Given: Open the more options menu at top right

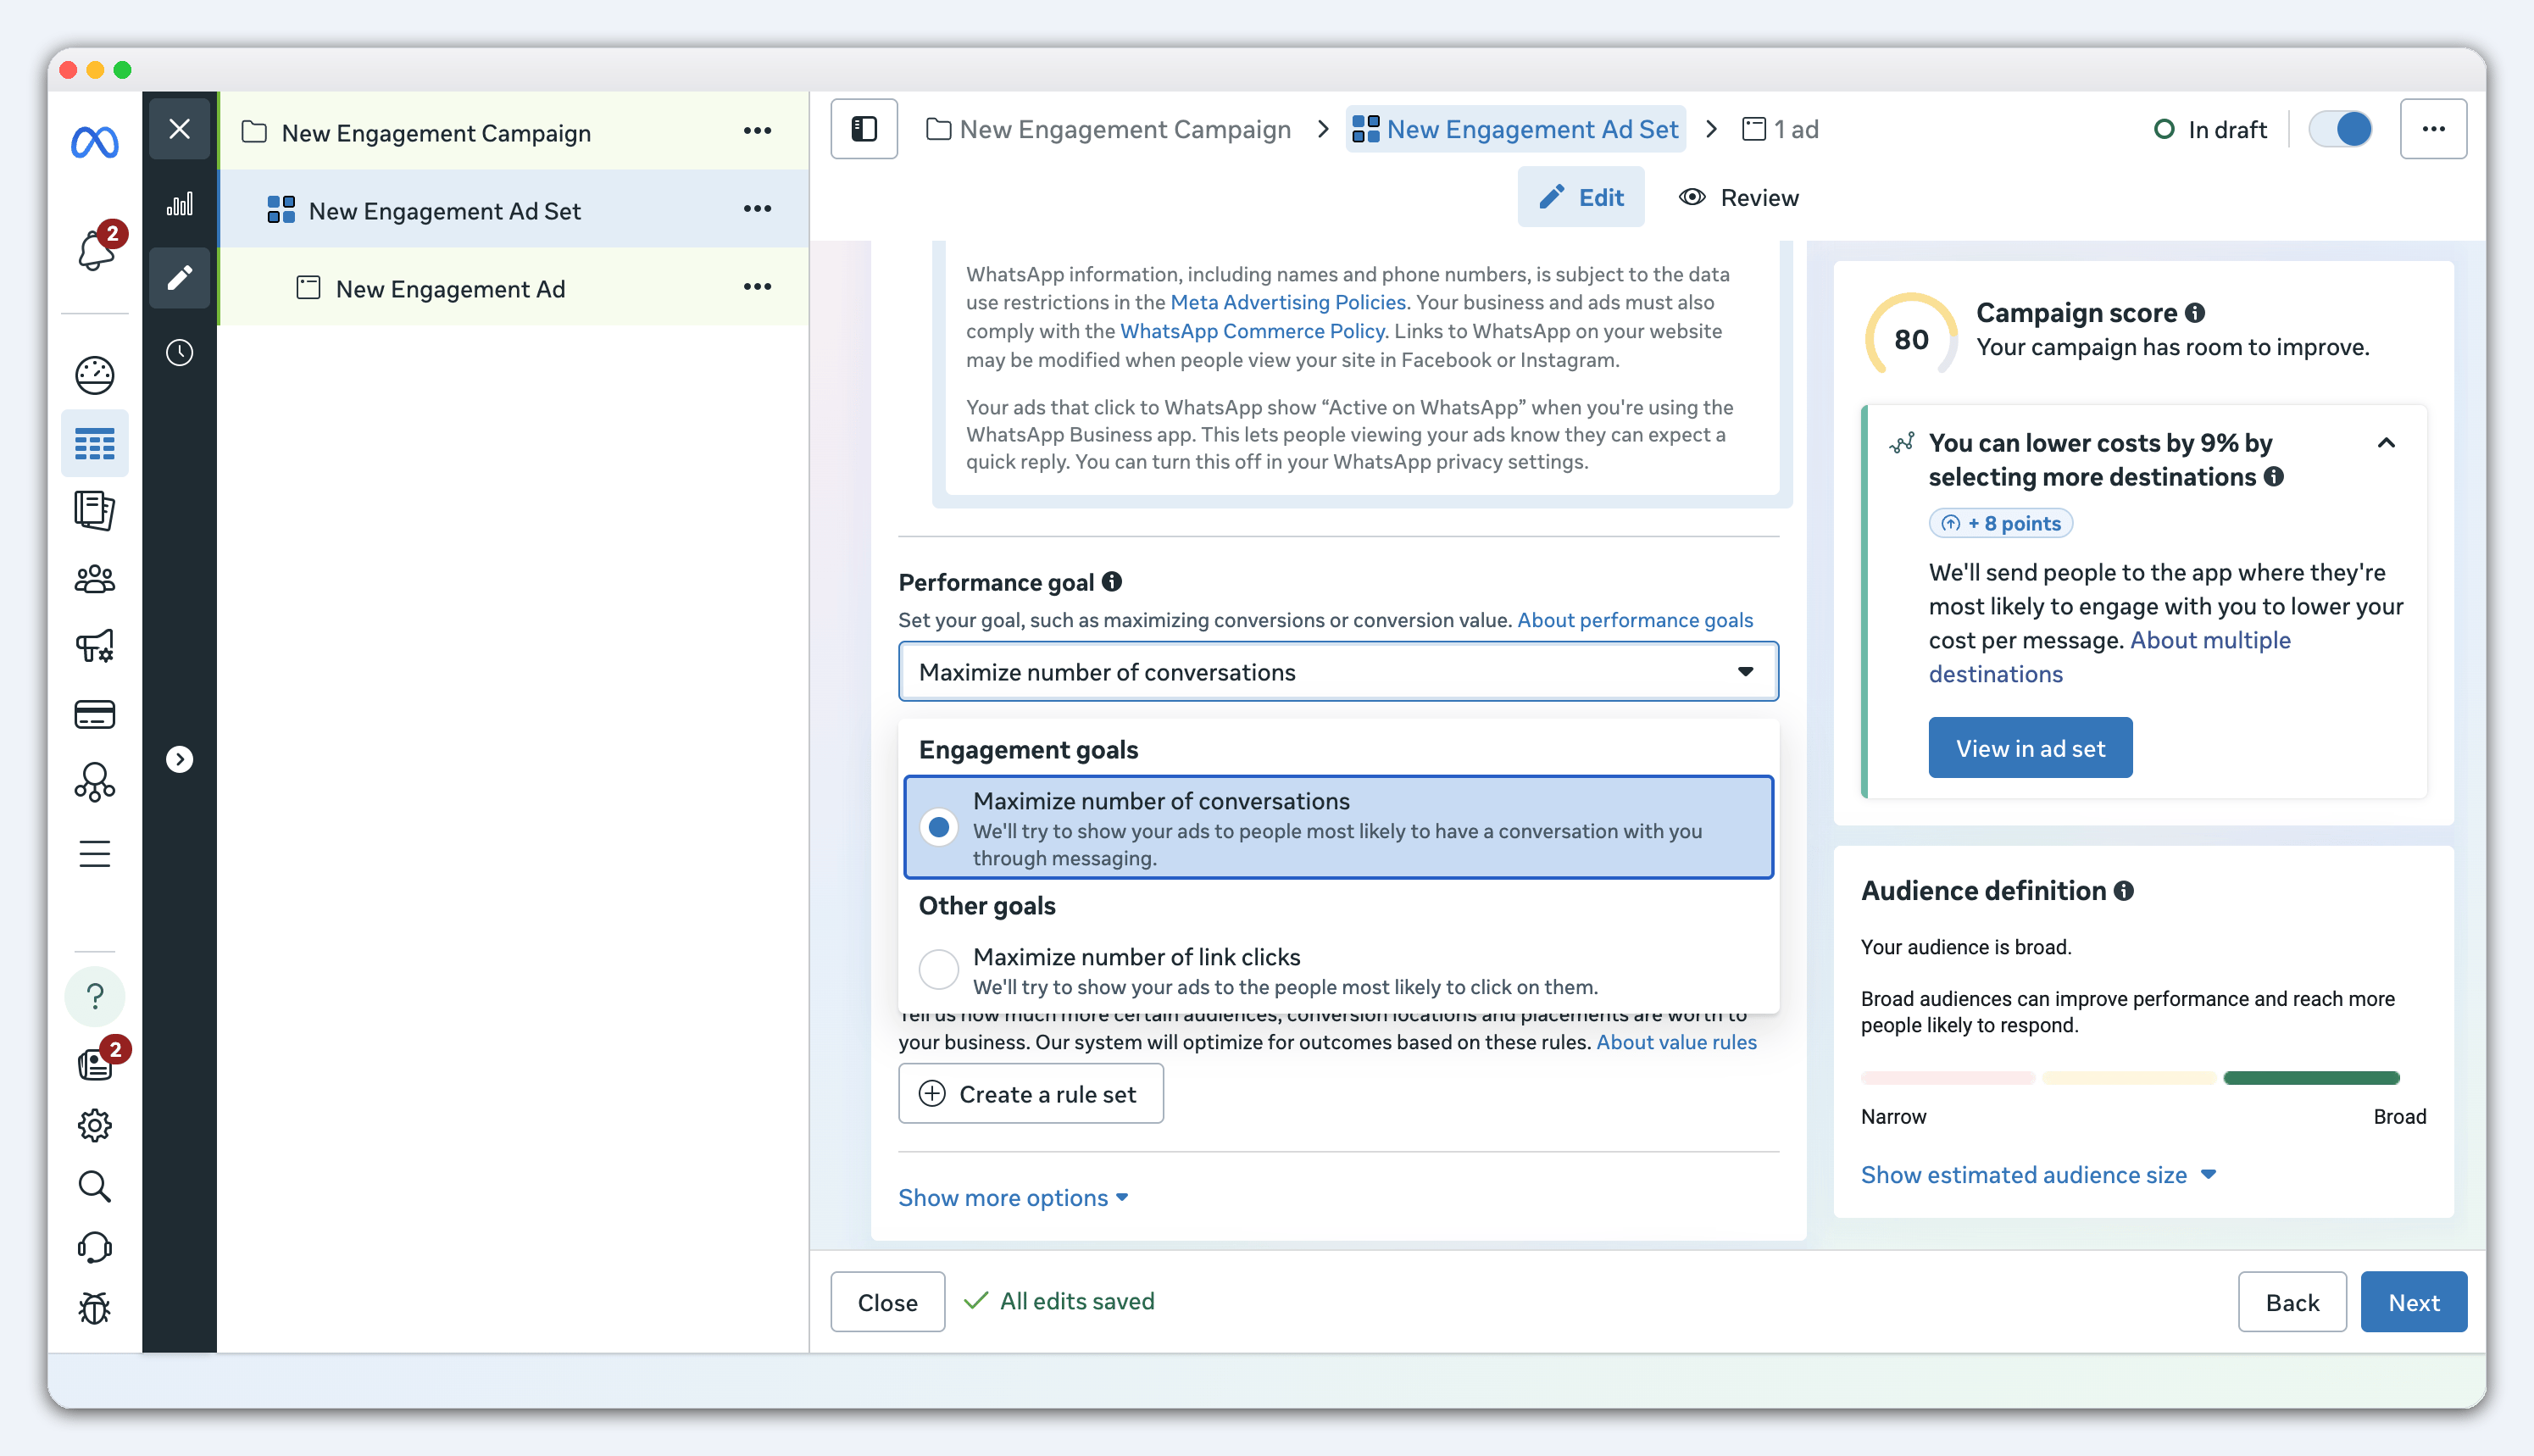Looking at the screenshot, I should point(2434,129).
